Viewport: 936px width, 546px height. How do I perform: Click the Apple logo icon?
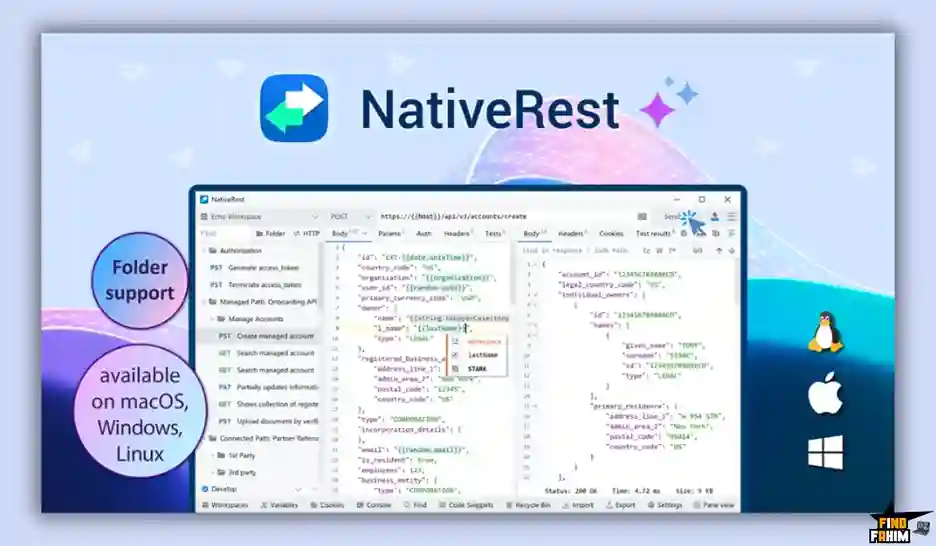coord(826,393)
